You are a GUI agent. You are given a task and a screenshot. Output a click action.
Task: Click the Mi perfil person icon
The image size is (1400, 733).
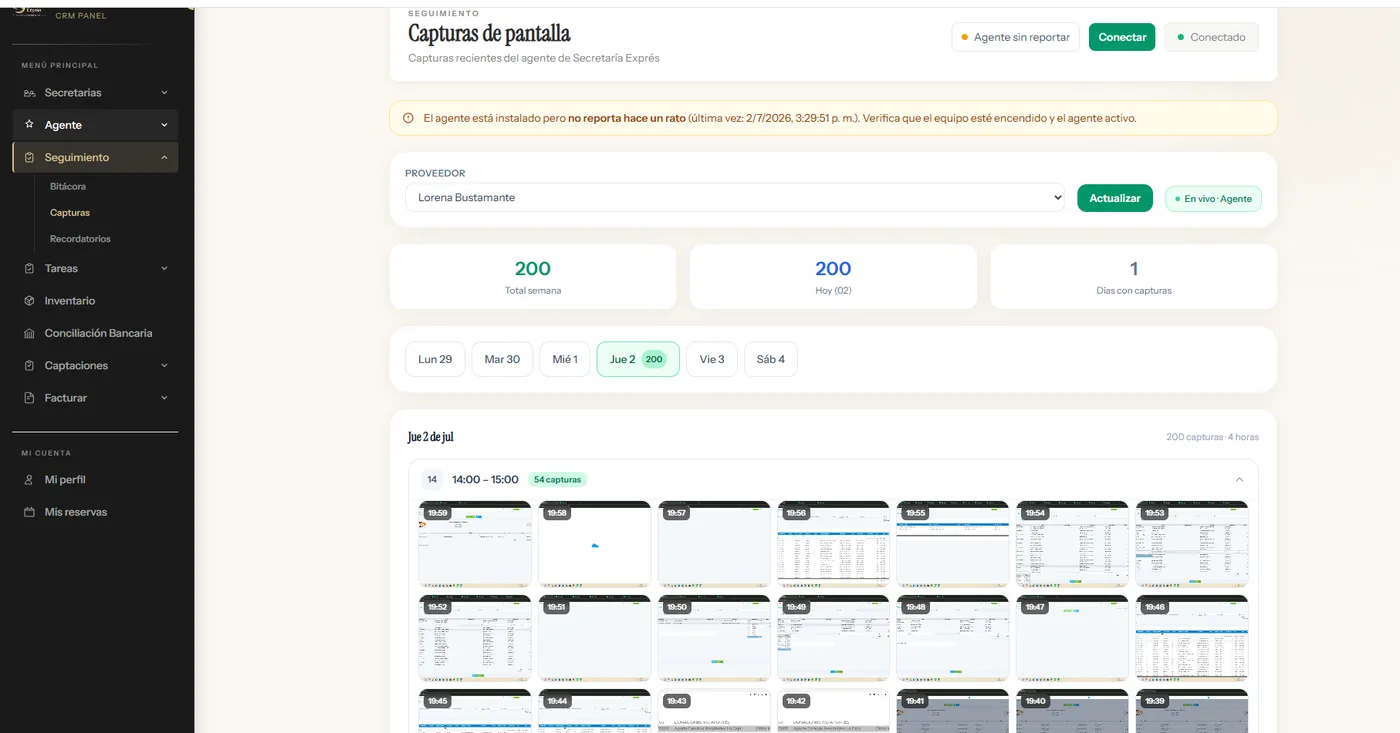coord(29,480)
